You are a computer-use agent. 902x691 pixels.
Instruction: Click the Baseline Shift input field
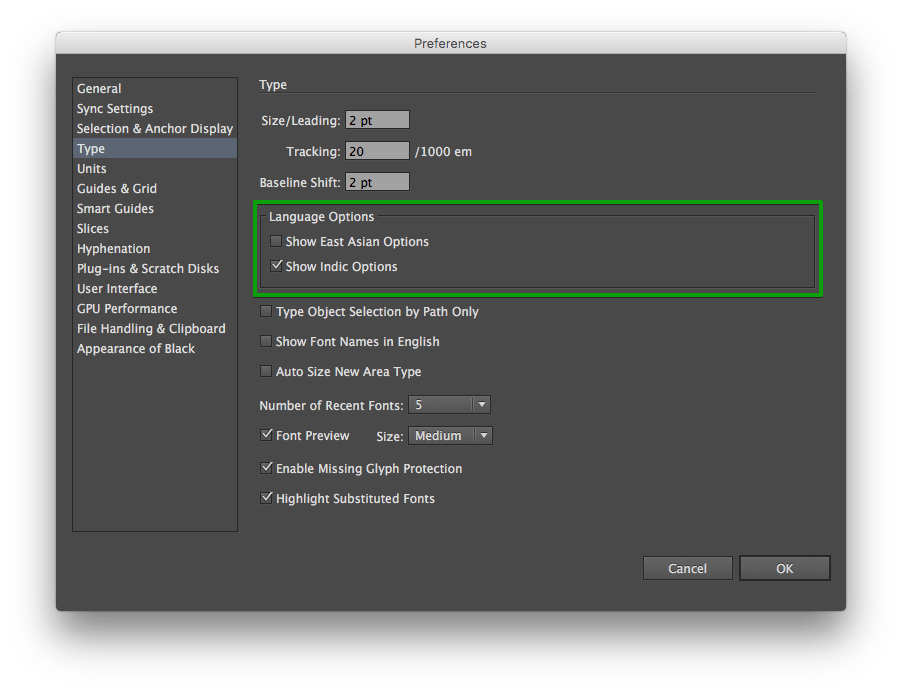click(x=377, y=182)
